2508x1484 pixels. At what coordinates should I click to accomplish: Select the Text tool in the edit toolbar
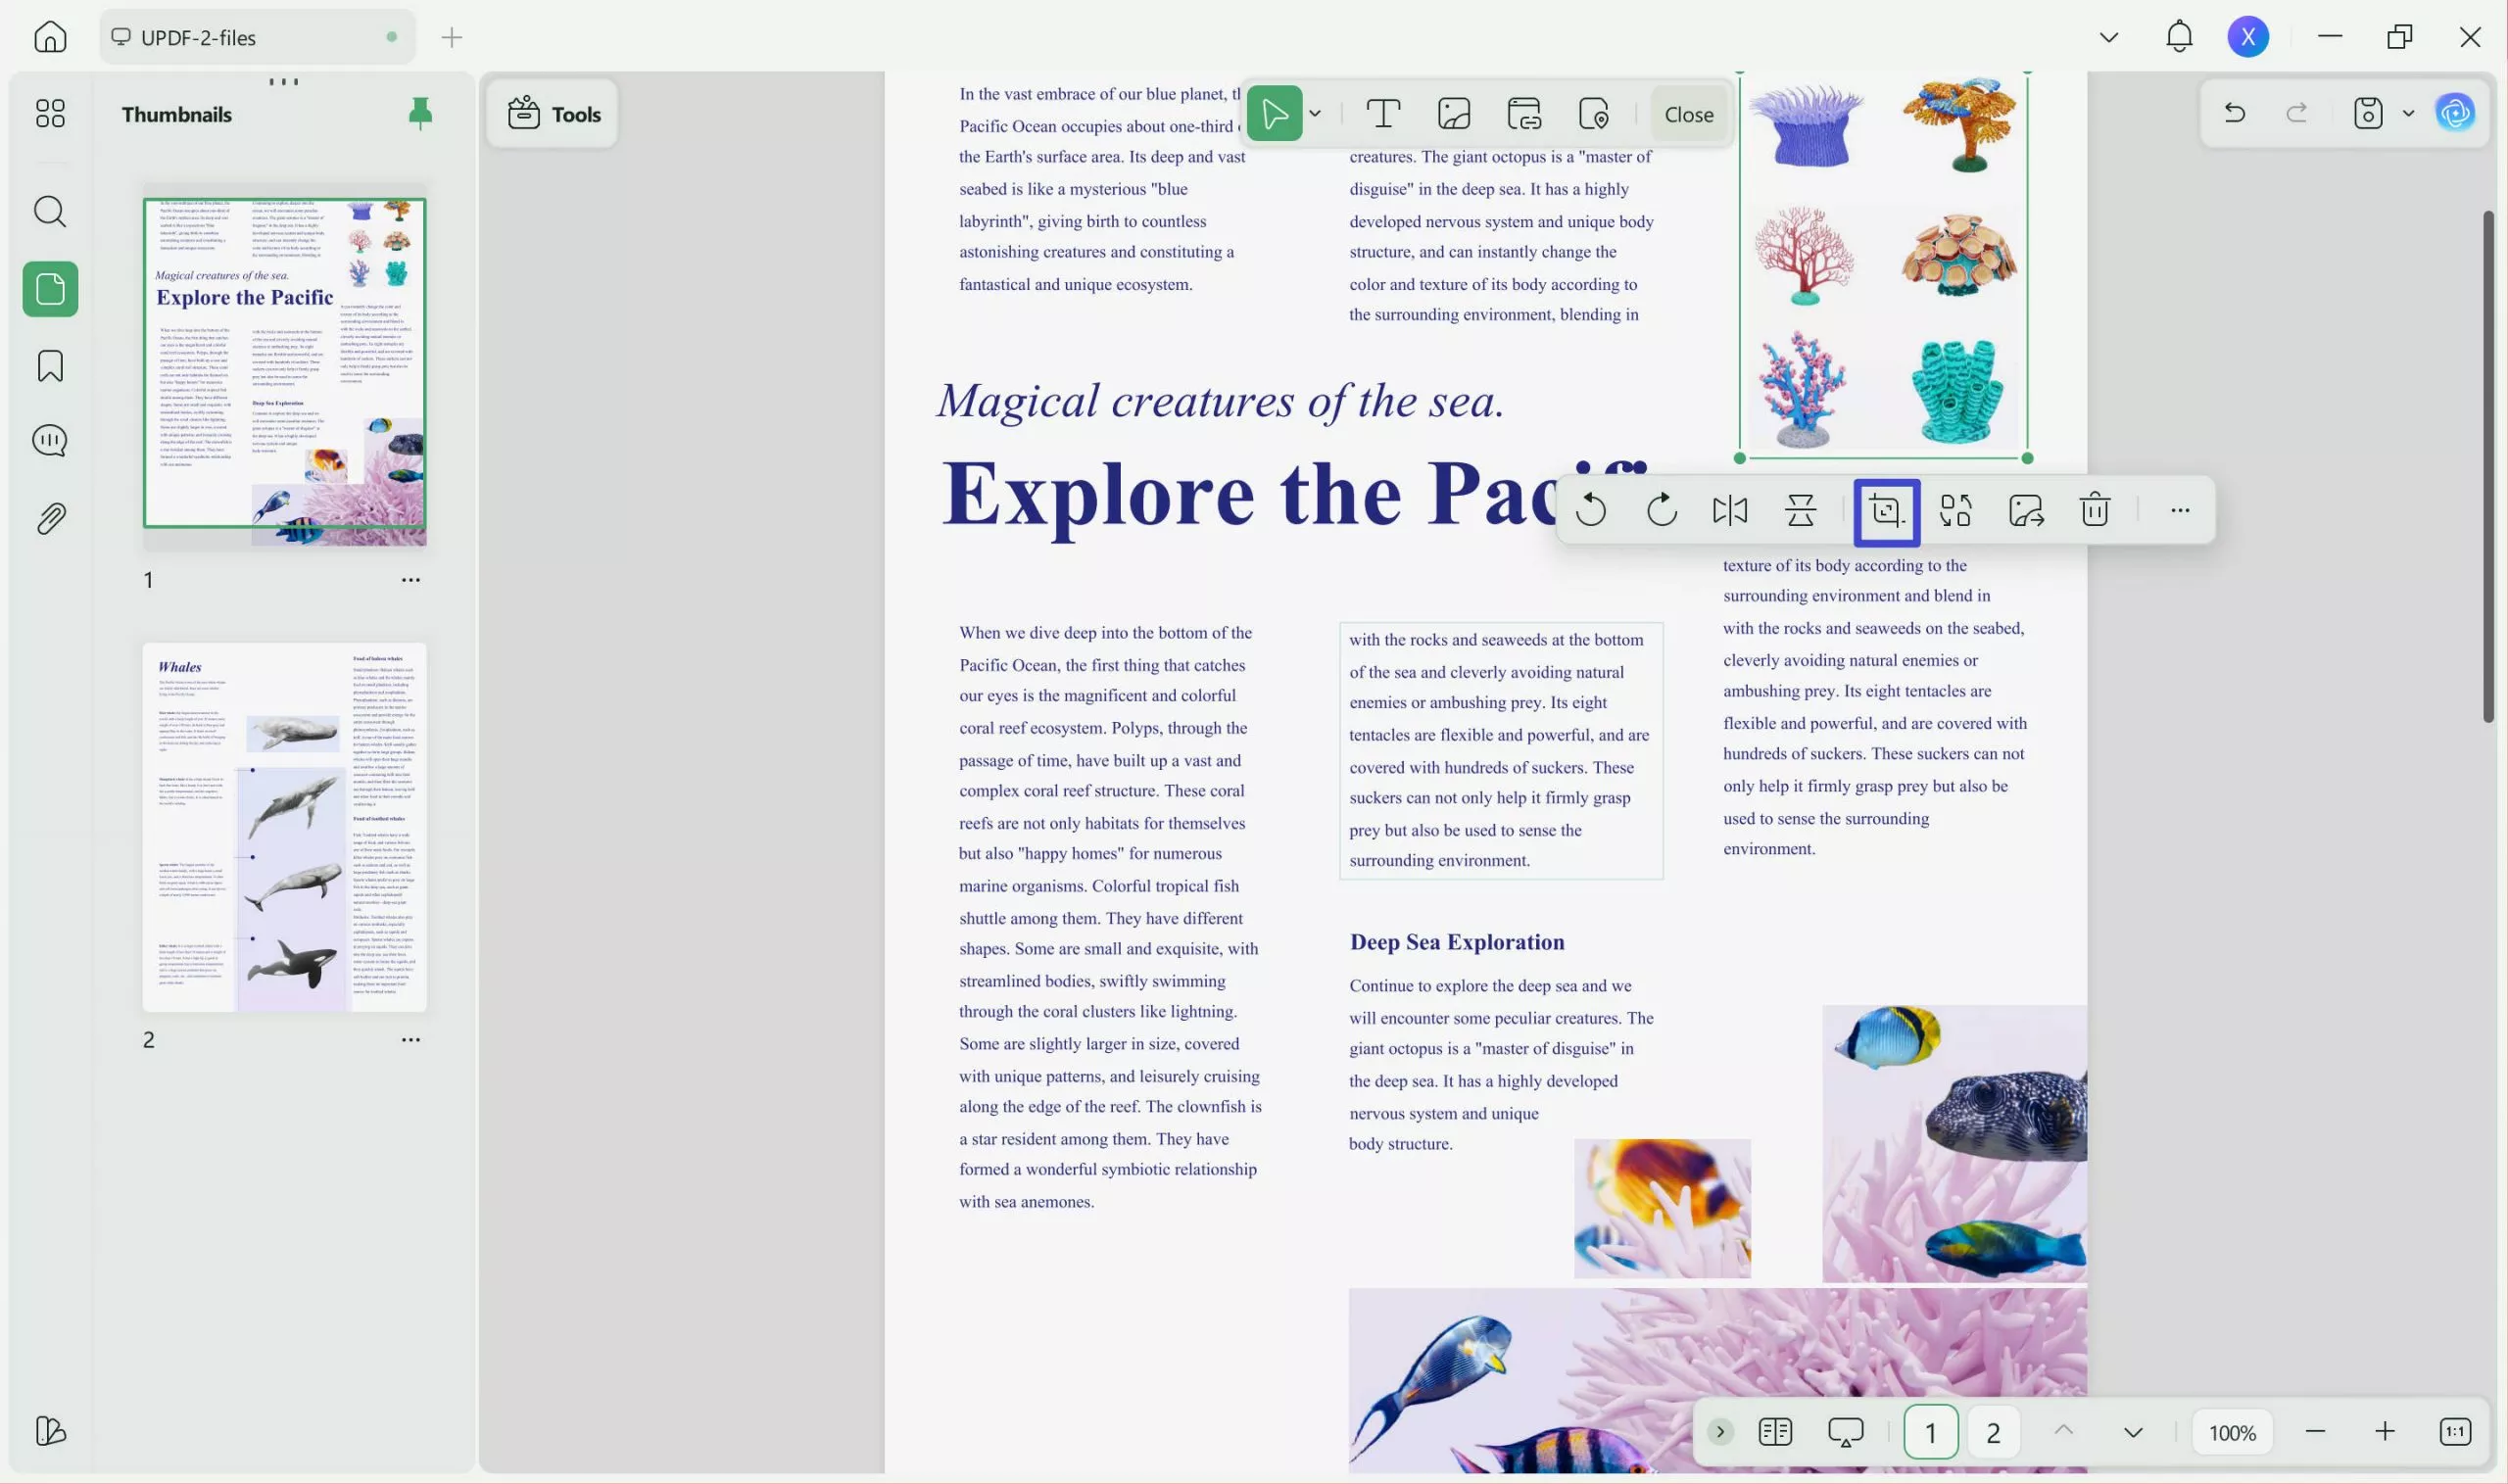tap(1383, 113)
